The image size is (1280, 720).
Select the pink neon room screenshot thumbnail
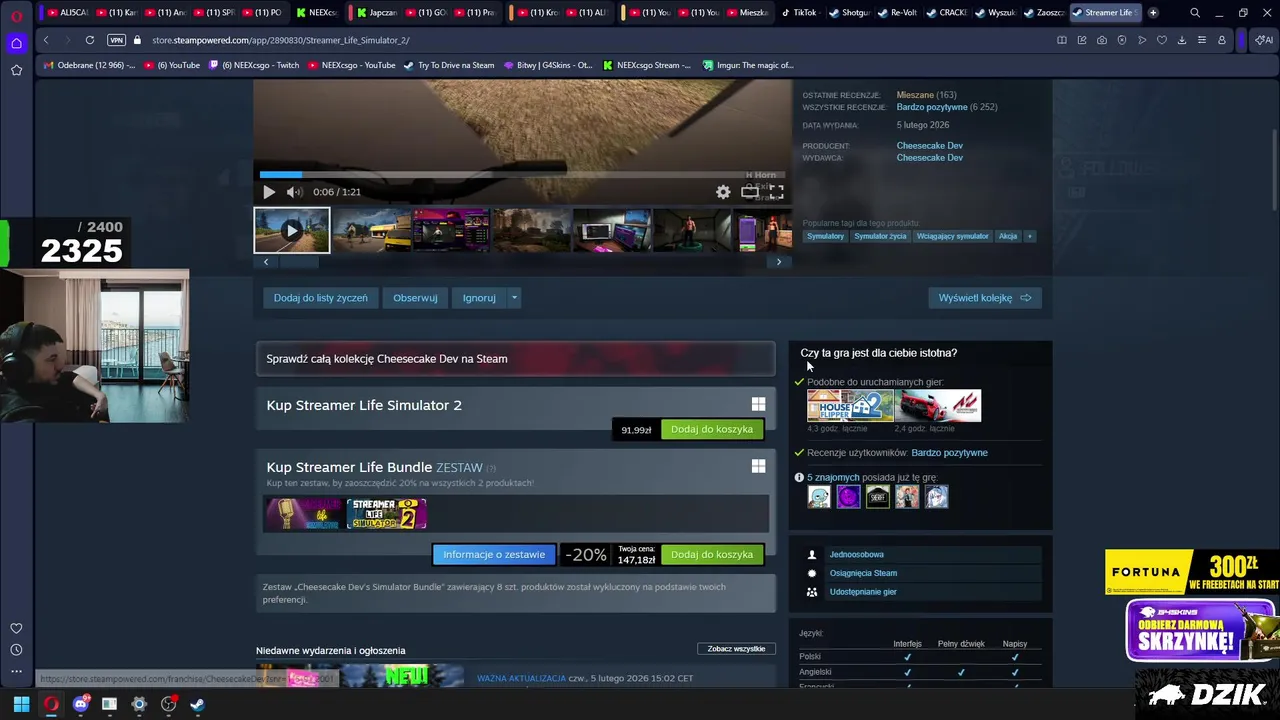451,230
